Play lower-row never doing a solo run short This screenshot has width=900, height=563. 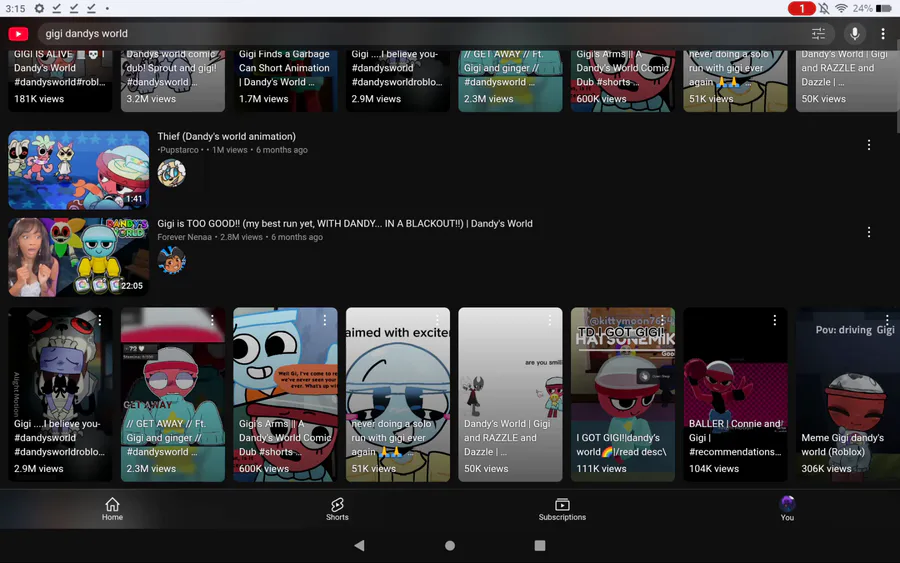(398, 395)
